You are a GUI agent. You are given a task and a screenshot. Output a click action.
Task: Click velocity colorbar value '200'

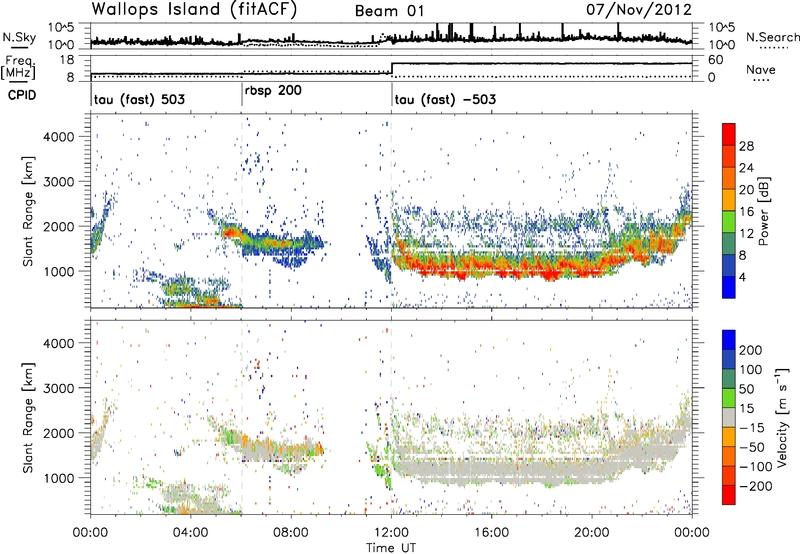751,350
